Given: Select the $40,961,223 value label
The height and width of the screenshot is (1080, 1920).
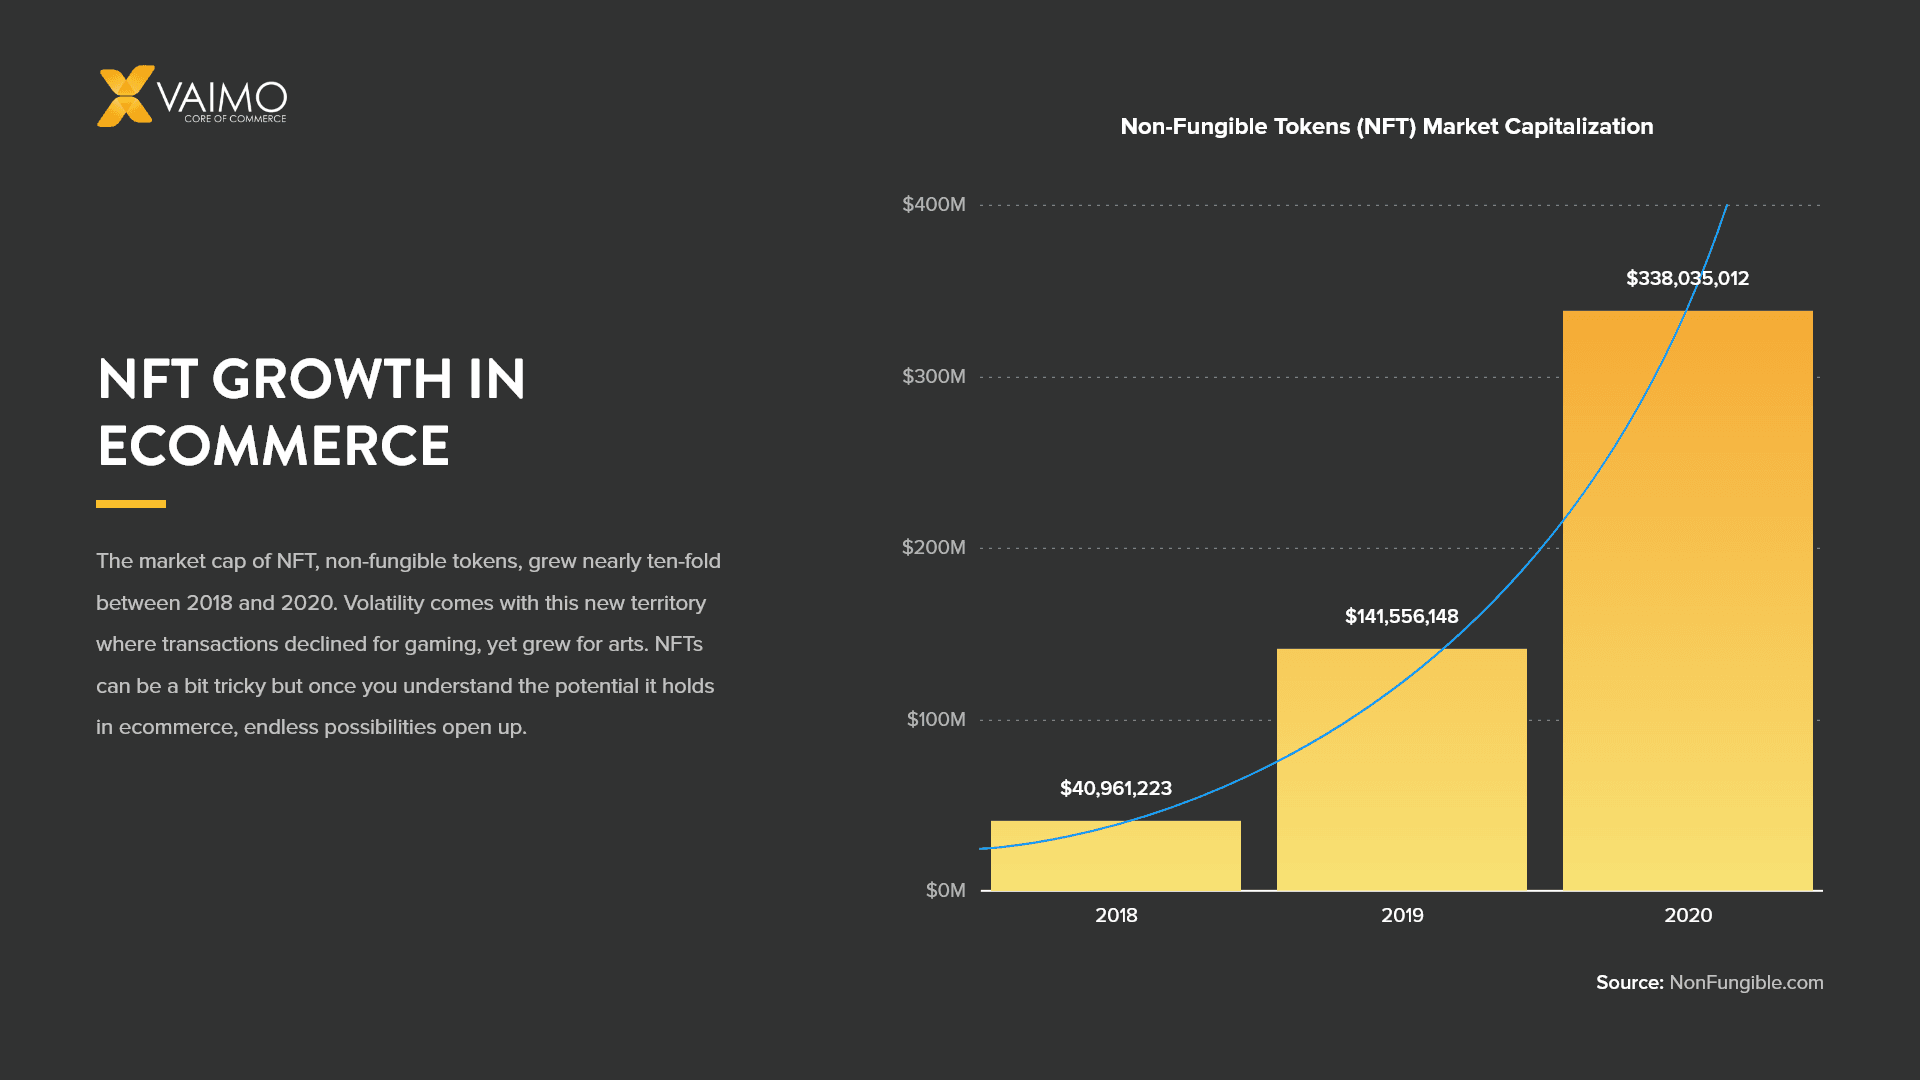Looking at the screenshot, I should [1115, 788].
